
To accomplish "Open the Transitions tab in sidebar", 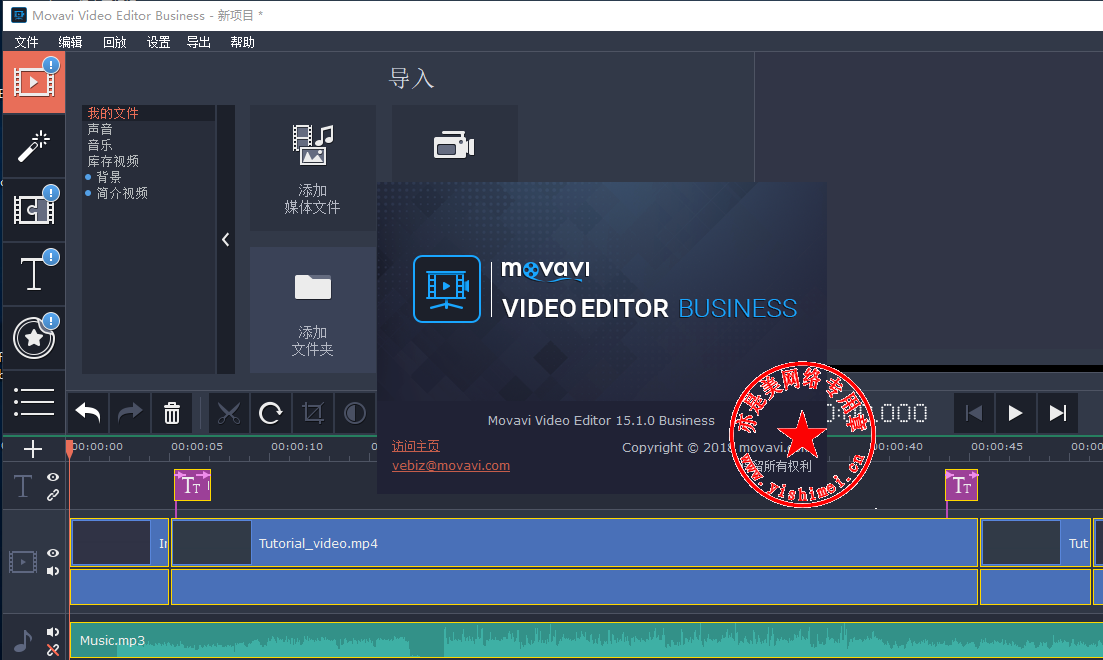I will (34, 210).
